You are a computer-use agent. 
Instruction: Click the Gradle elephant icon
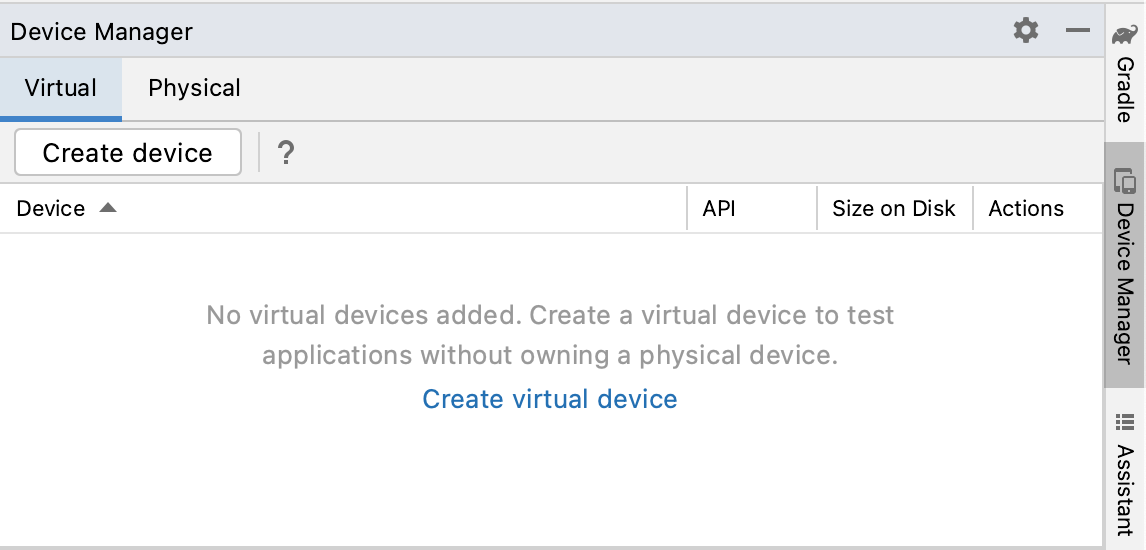pos(1125,36)
